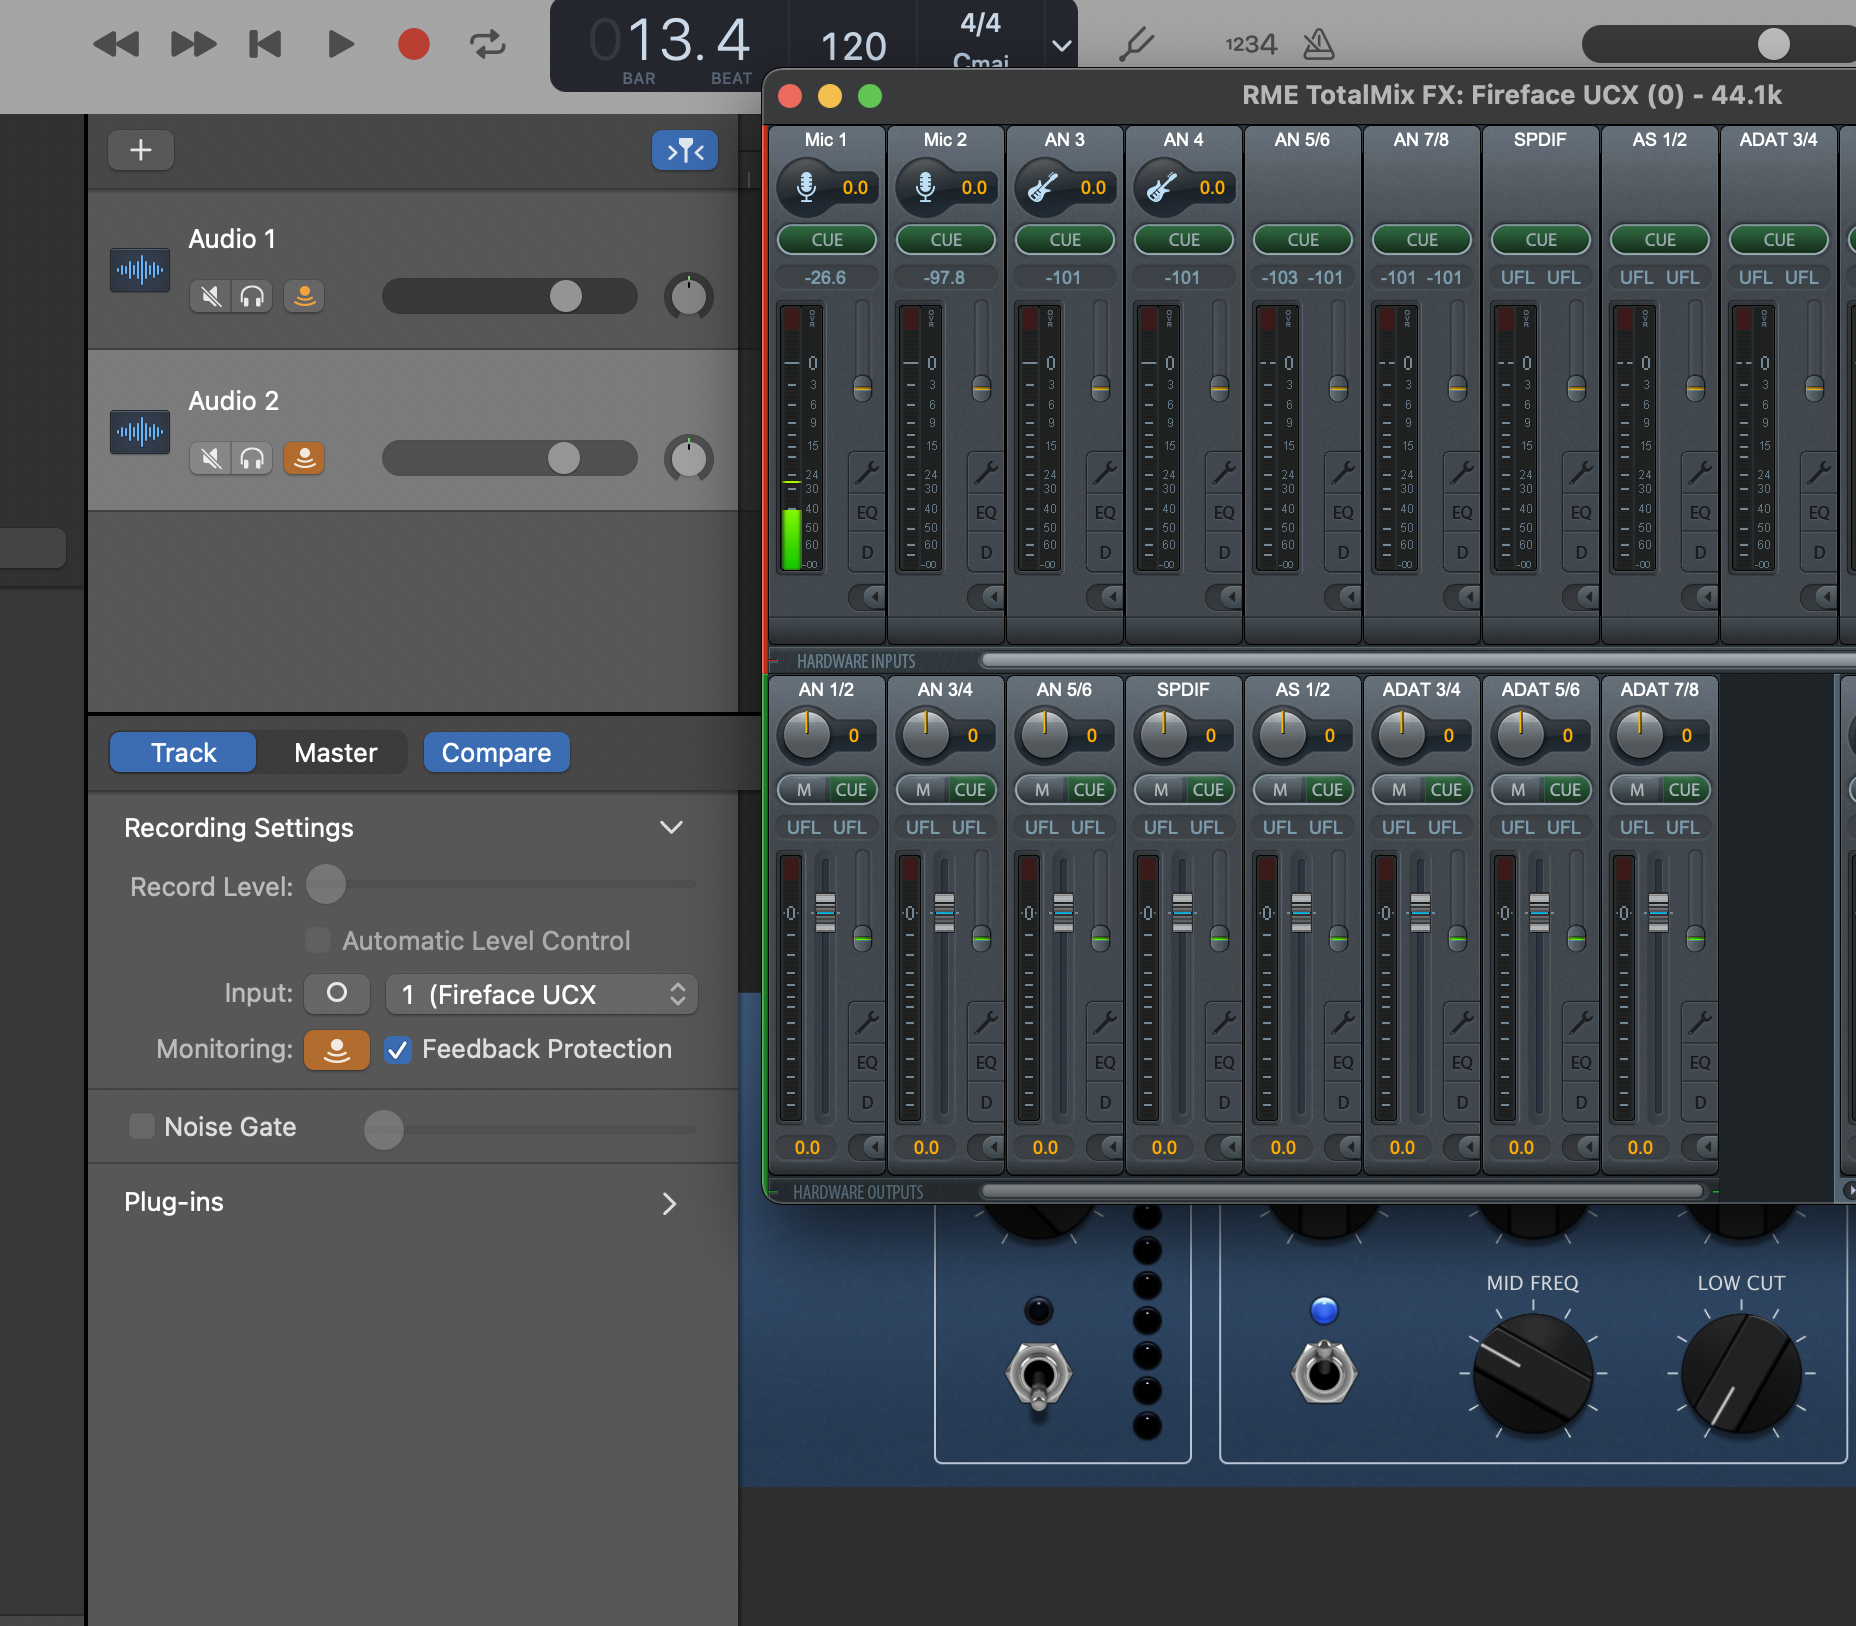Mute the Audio 1 track
The height and width of the screenshot is (1626, 1856).
pos(210,296)
